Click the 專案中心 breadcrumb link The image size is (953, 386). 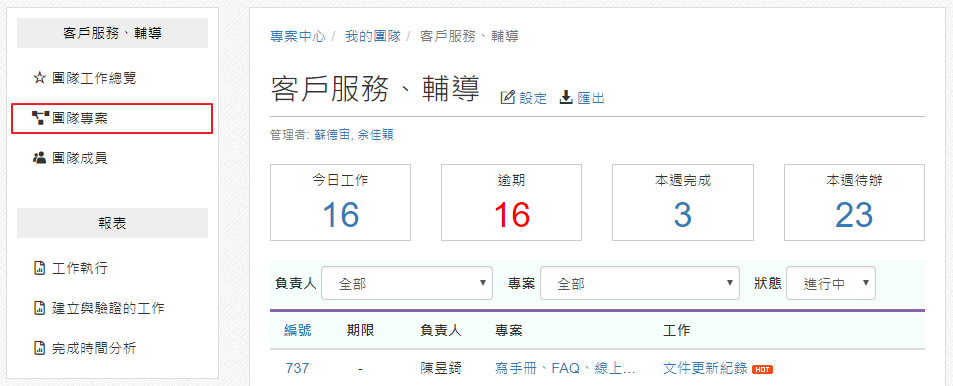298,36
